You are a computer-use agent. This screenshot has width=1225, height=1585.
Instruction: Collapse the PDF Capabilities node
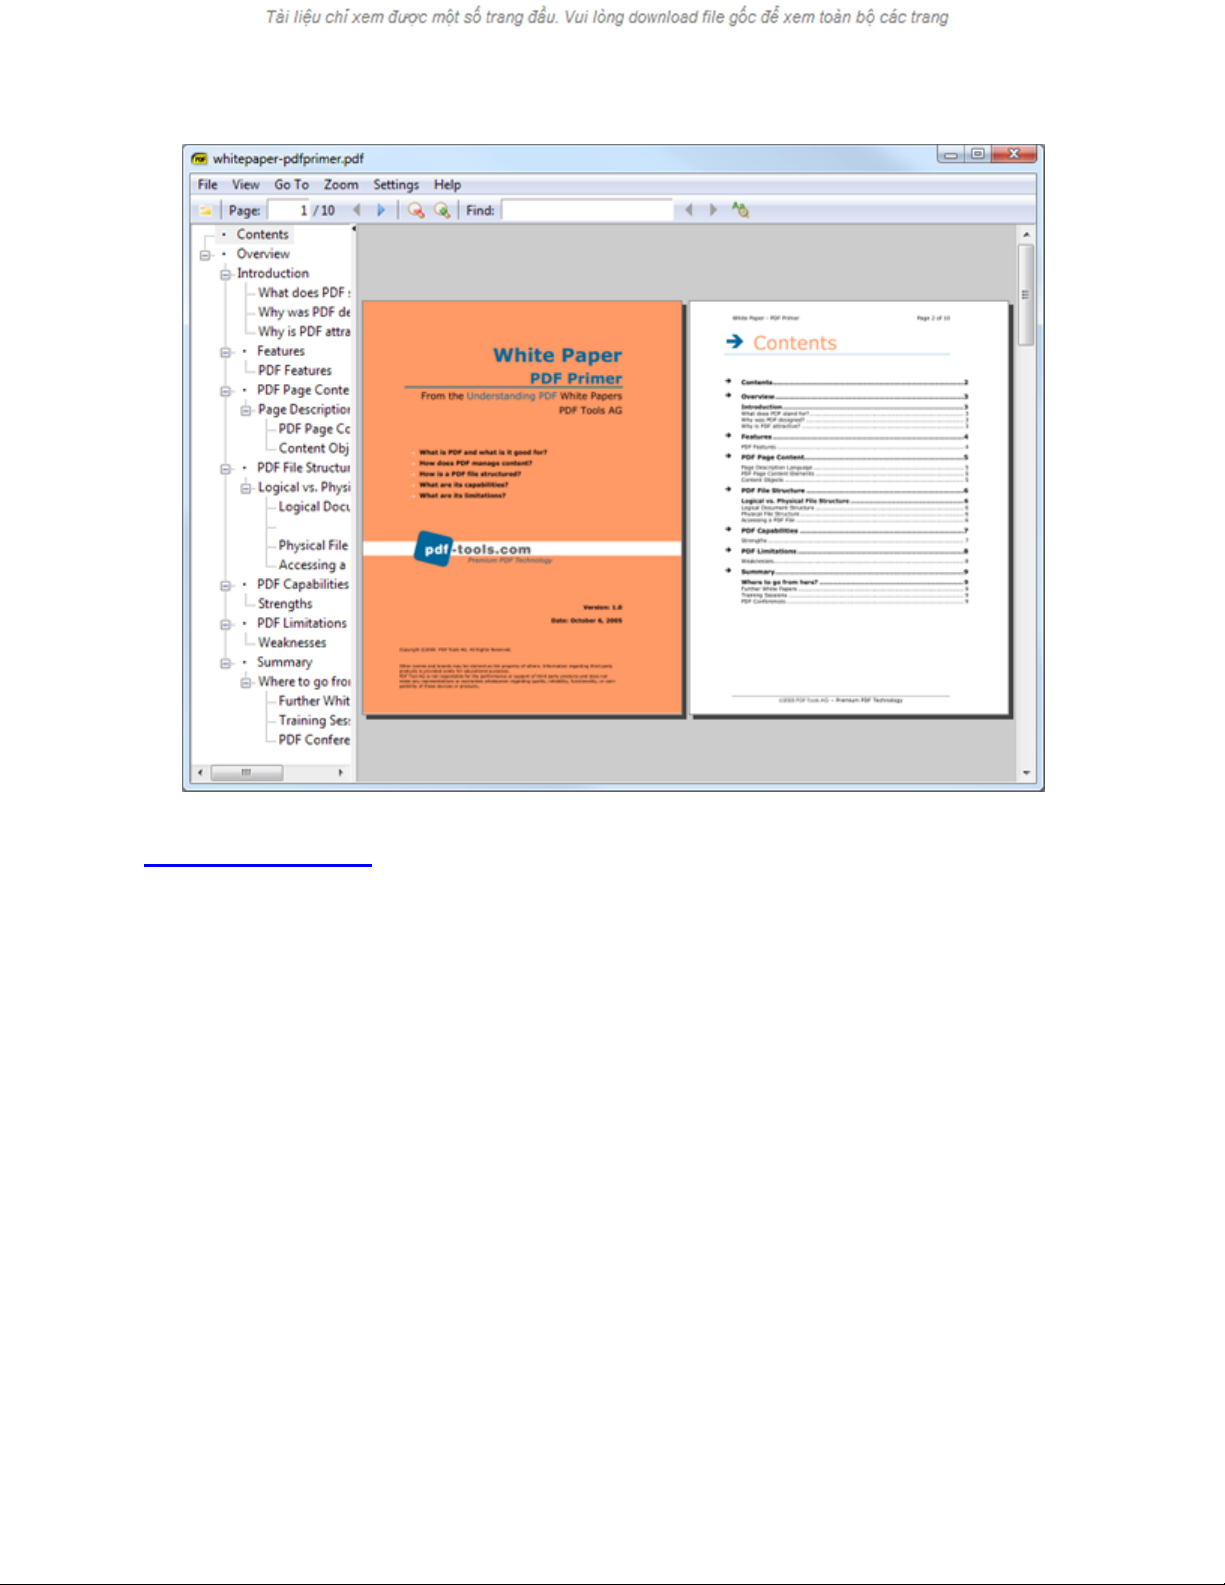(226, 585)
